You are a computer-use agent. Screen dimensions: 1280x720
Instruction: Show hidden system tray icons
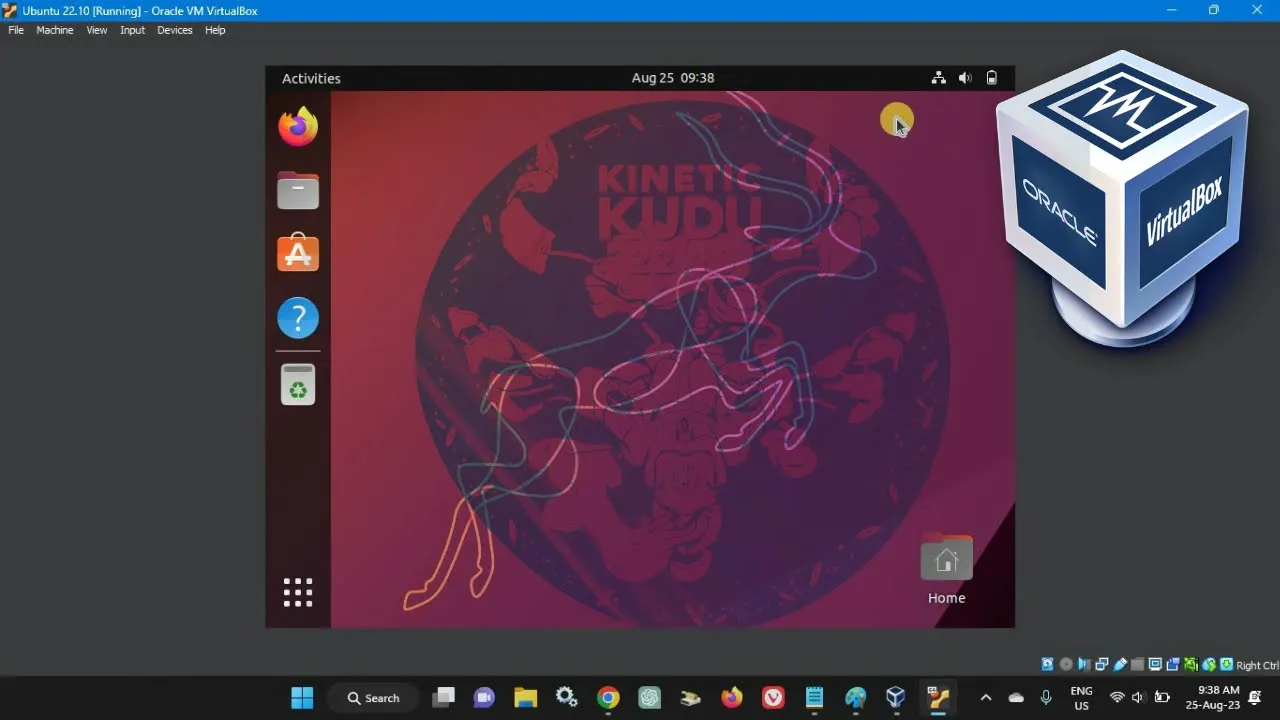pyautogui.click(x=985, y=697)
